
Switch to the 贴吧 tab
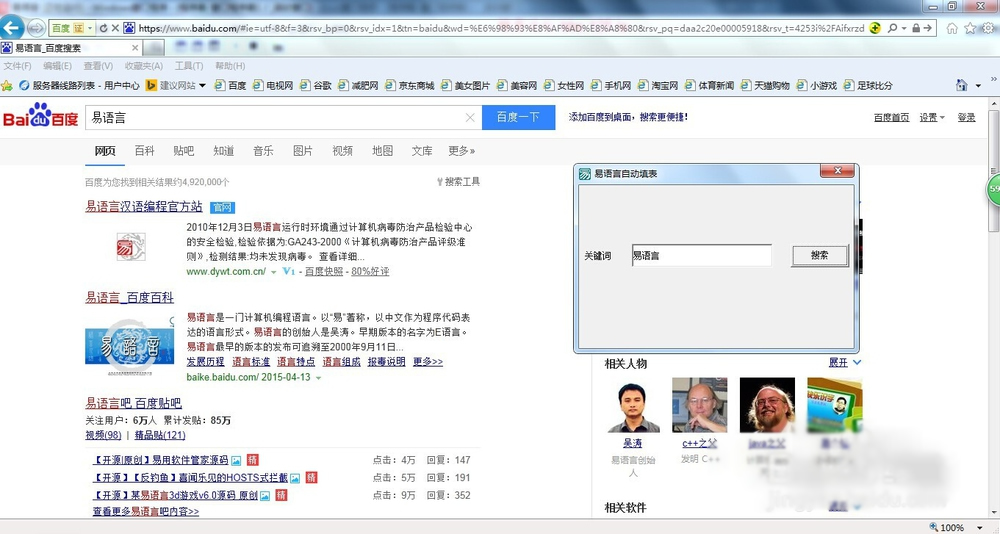point(184,151)
